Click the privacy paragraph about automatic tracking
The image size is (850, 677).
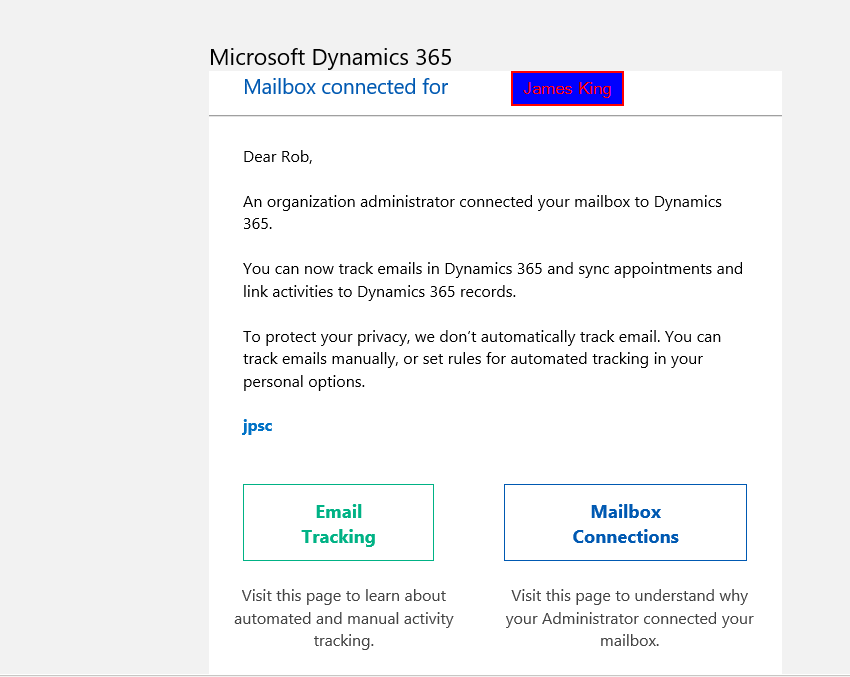click(x=482, y=359)
